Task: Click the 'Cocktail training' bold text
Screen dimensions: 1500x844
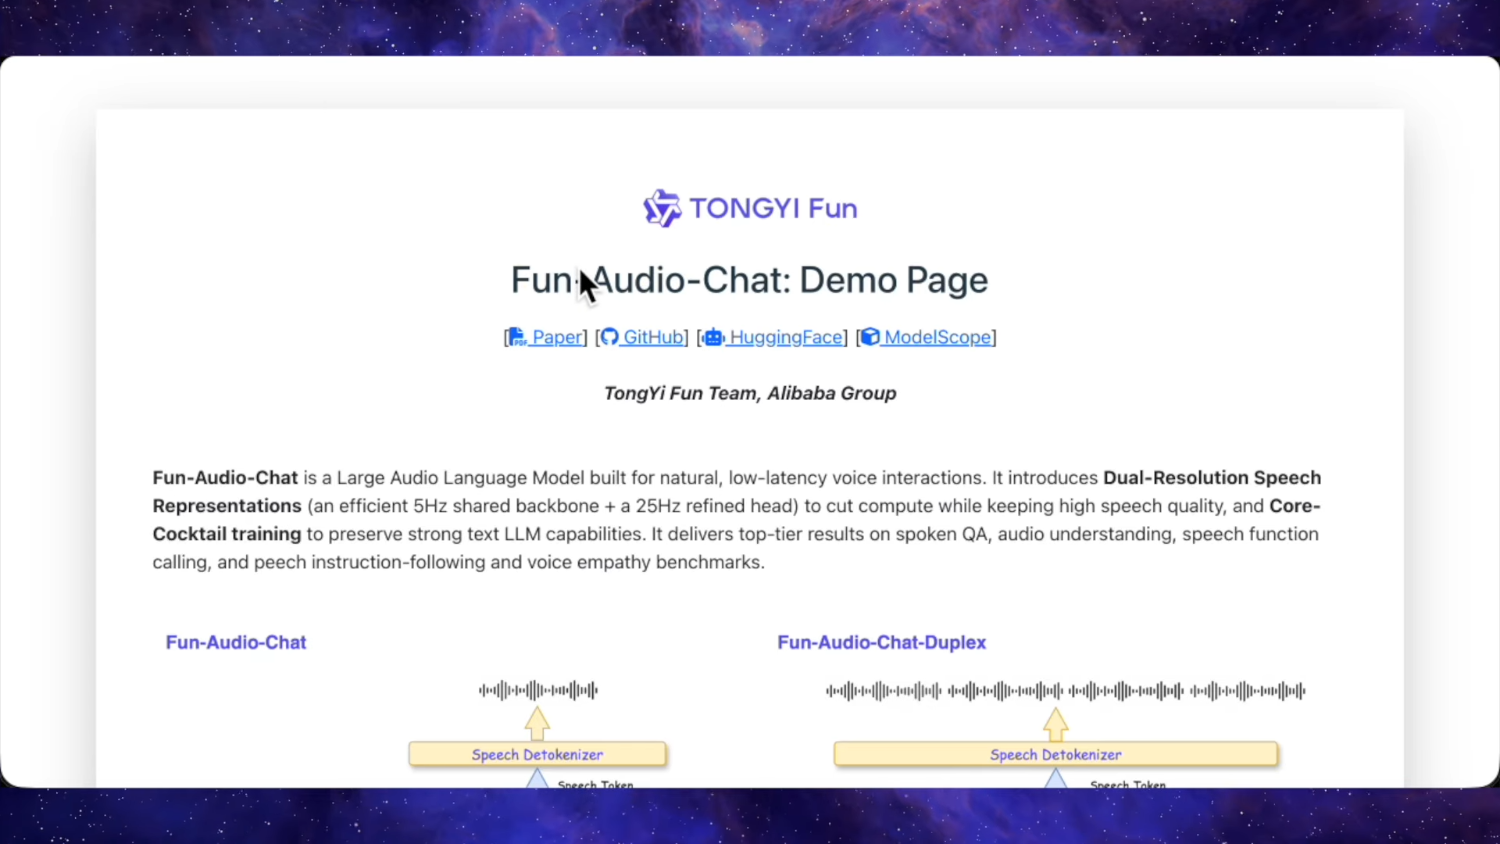Action: (x=227, y=534)
